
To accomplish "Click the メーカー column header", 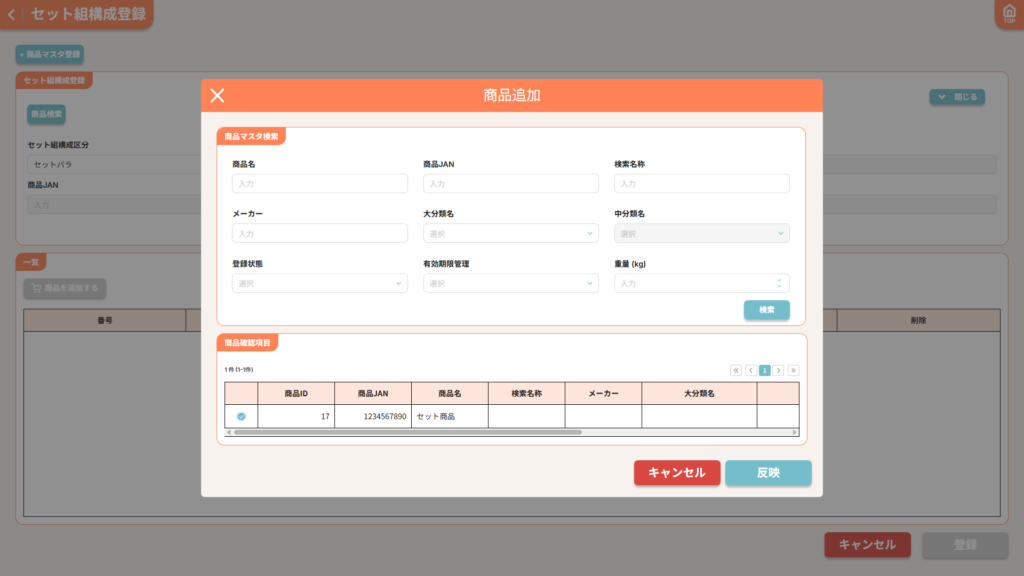I will click(x=603, y=394).
